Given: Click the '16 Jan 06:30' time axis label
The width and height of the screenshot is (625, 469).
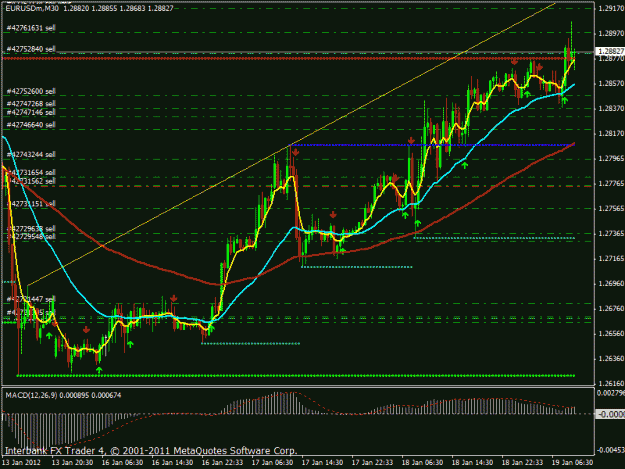Looking at the screenshot, I should pyautogui.click(x=122, y=463).
